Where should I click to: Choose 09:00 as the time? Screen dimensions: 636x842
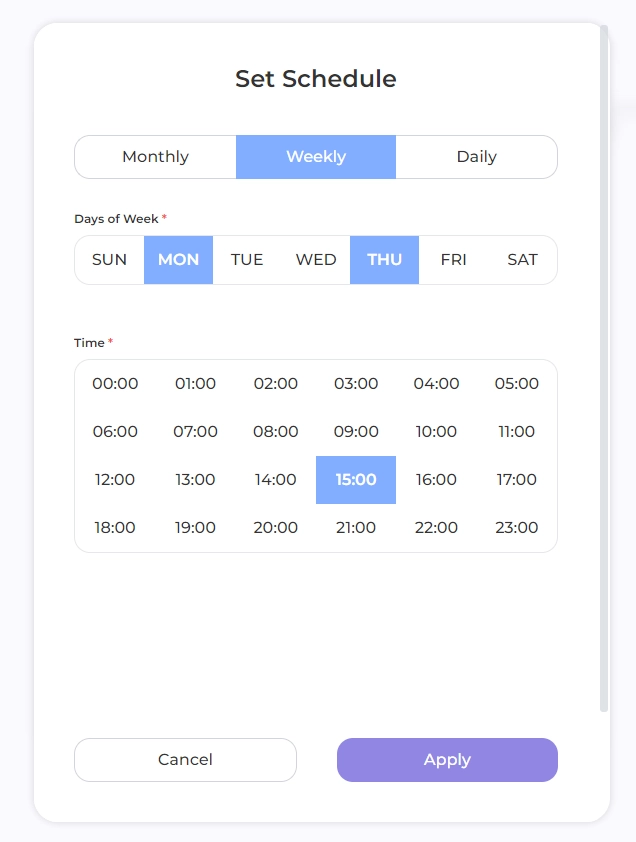click(356, 432)
